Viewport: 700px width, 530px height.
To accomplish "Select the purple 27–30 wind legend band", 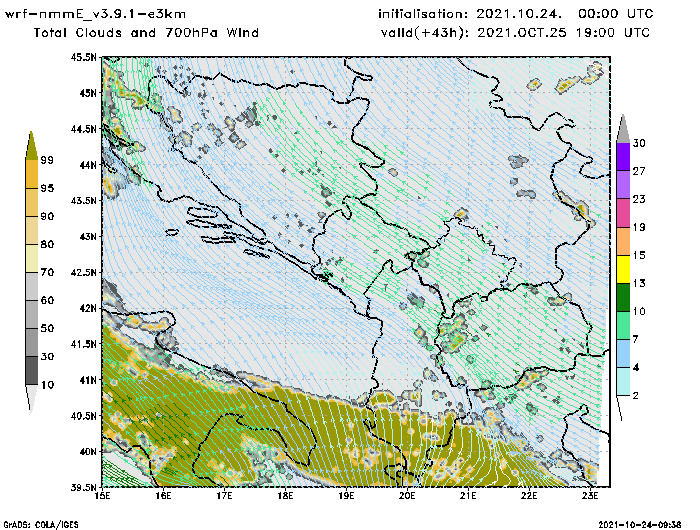I will point(623,157).
